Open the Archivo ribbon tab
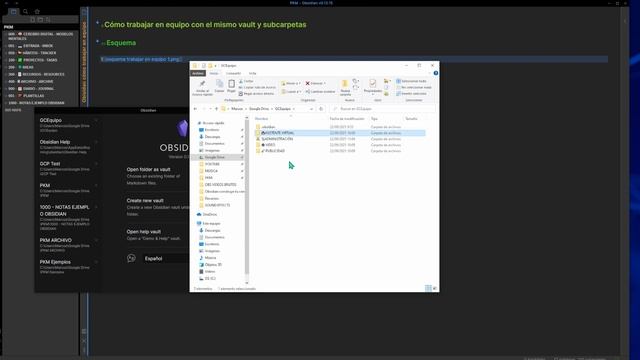Viewport: 640px width, 360px height. click(x=198, y=73)
